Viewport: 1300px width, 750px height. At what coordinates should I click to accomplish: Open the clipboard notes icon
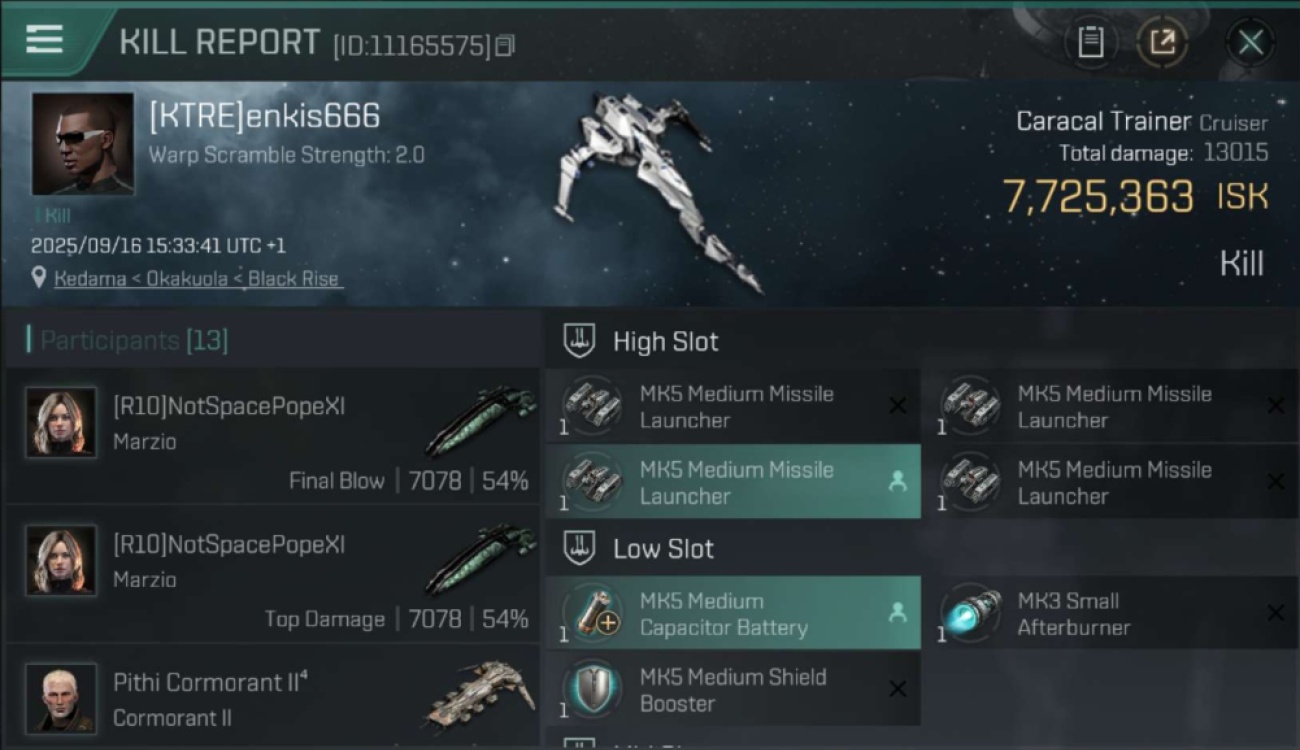(1090, 42)
